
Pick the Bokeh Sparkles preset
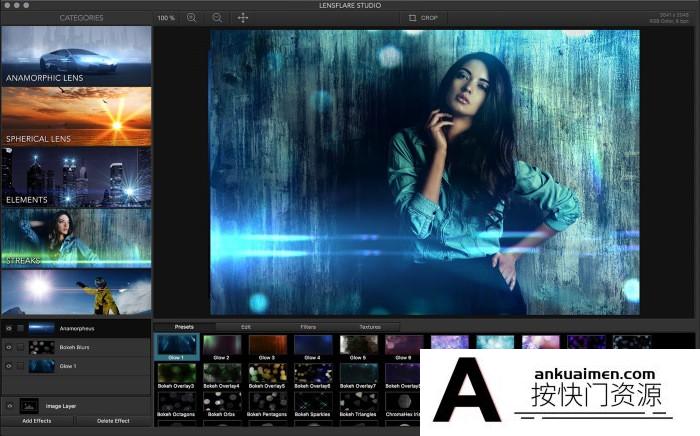[x=313, y=404]
